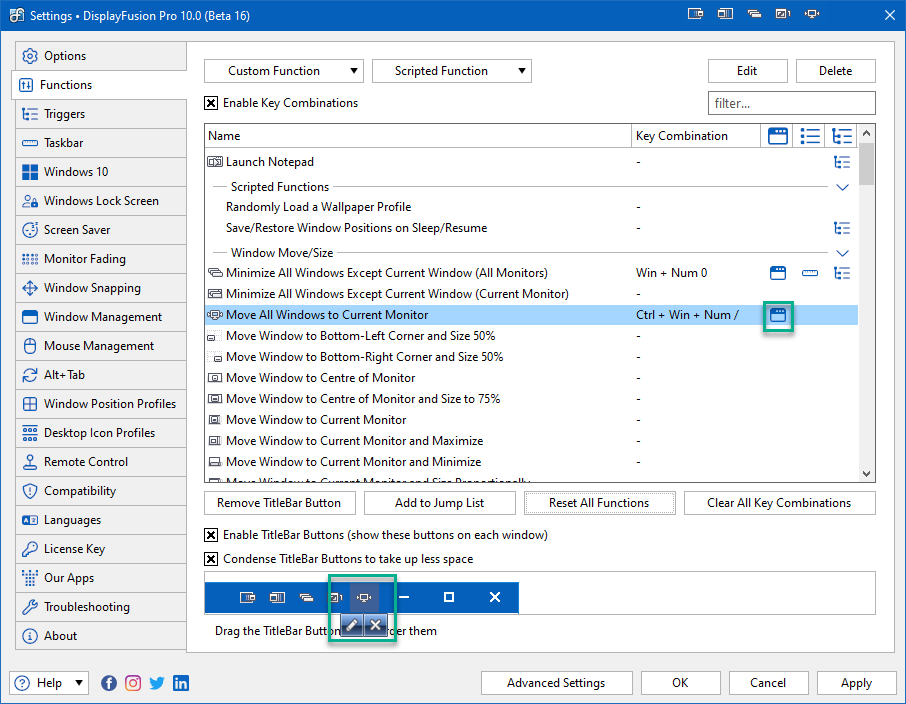
Task: Click the Edit button
Action: (747, 71)
